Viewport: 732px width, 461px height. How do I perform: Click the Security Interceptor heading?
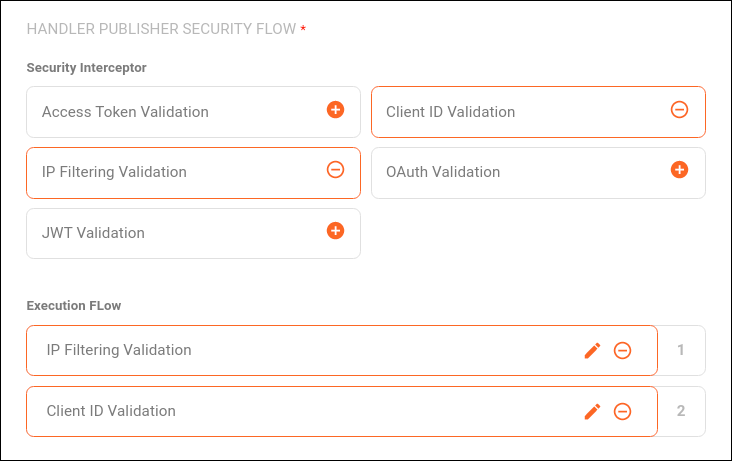coord(87,68)
